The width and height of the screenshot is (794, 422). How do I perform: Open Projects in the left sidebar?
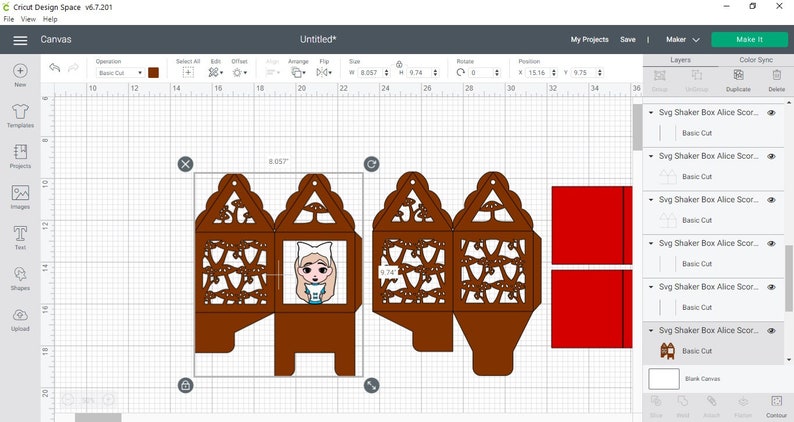tap(20, 156)
